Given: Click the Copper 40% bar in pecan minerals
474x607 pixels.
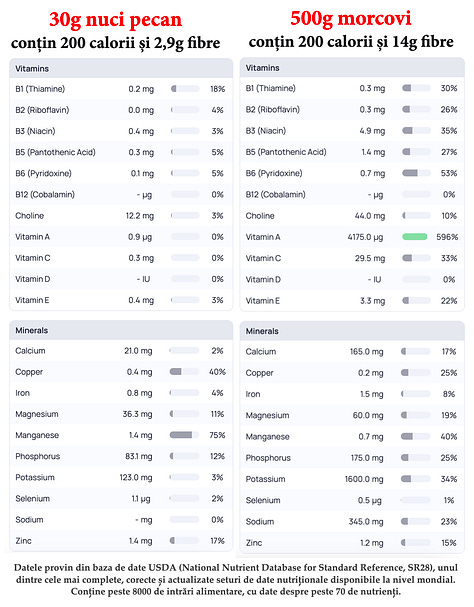Looking at the screenshot, I should [184, 372].
